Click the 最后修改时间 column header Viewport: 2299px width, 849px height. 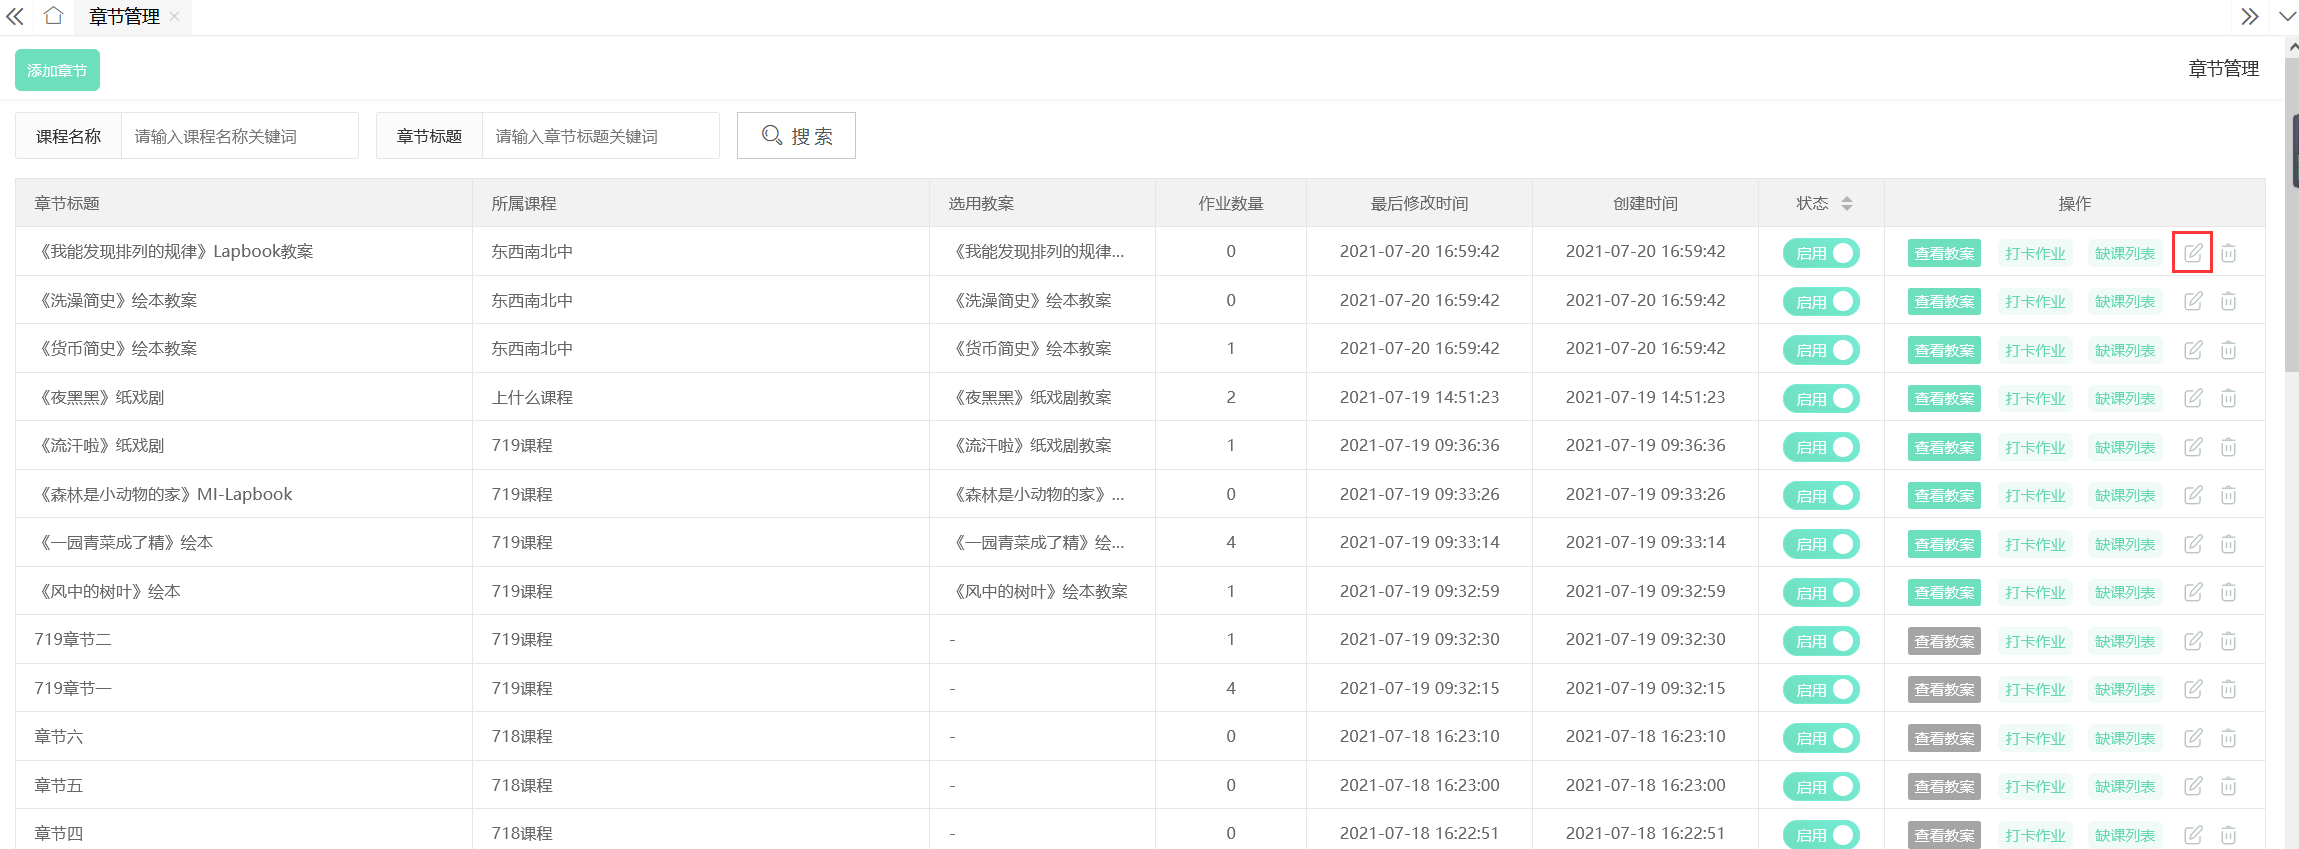point(1419,203)
